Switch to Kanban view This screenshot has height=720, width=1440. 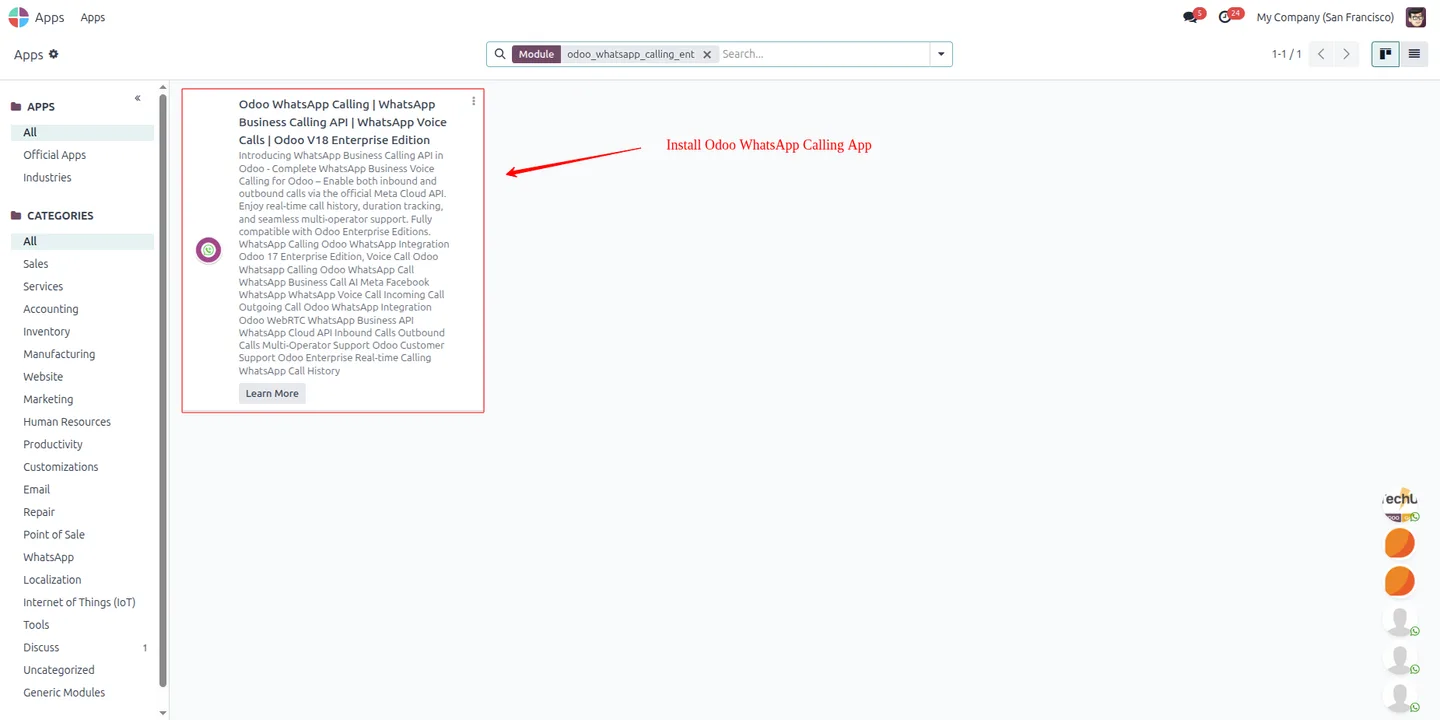point(1385,54)
